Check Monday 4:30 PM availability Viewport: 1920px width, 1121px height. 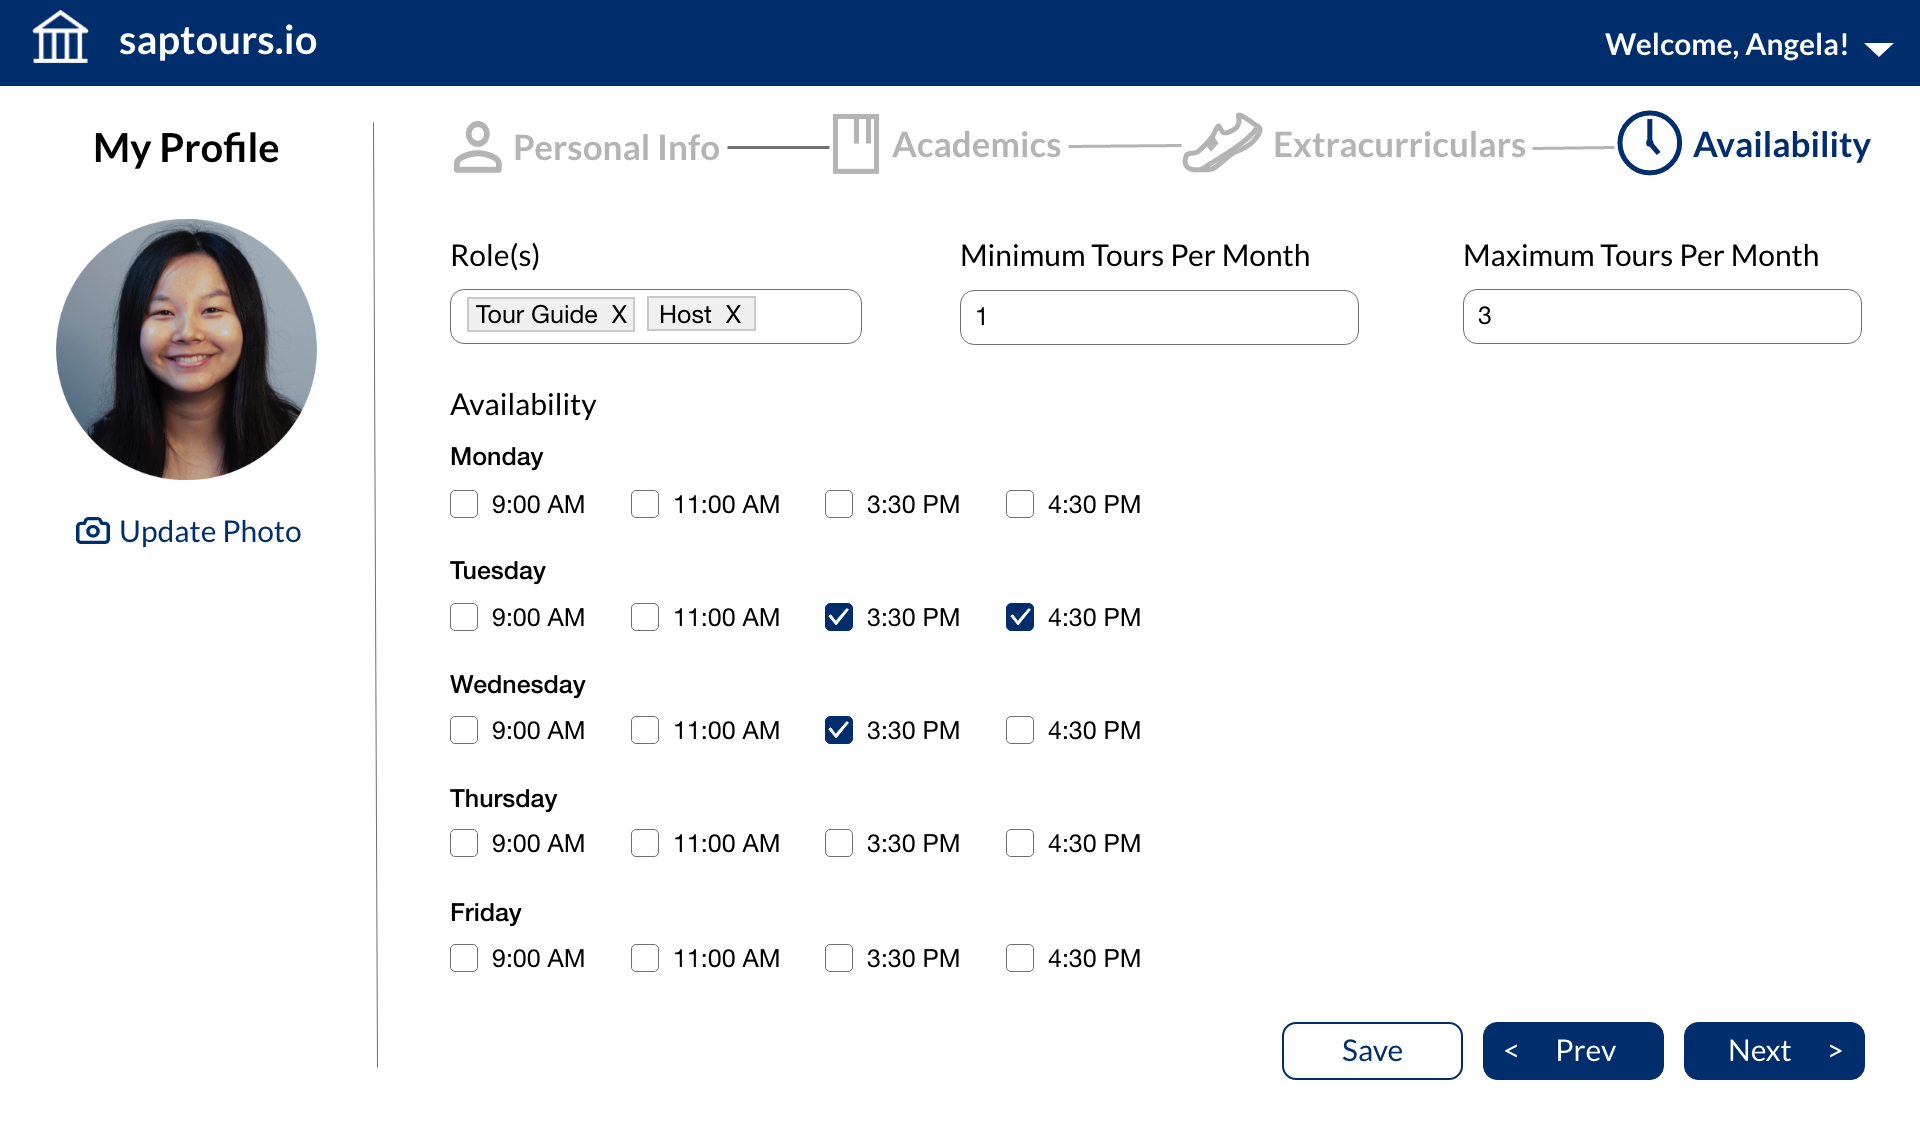tap(1020, 504)
